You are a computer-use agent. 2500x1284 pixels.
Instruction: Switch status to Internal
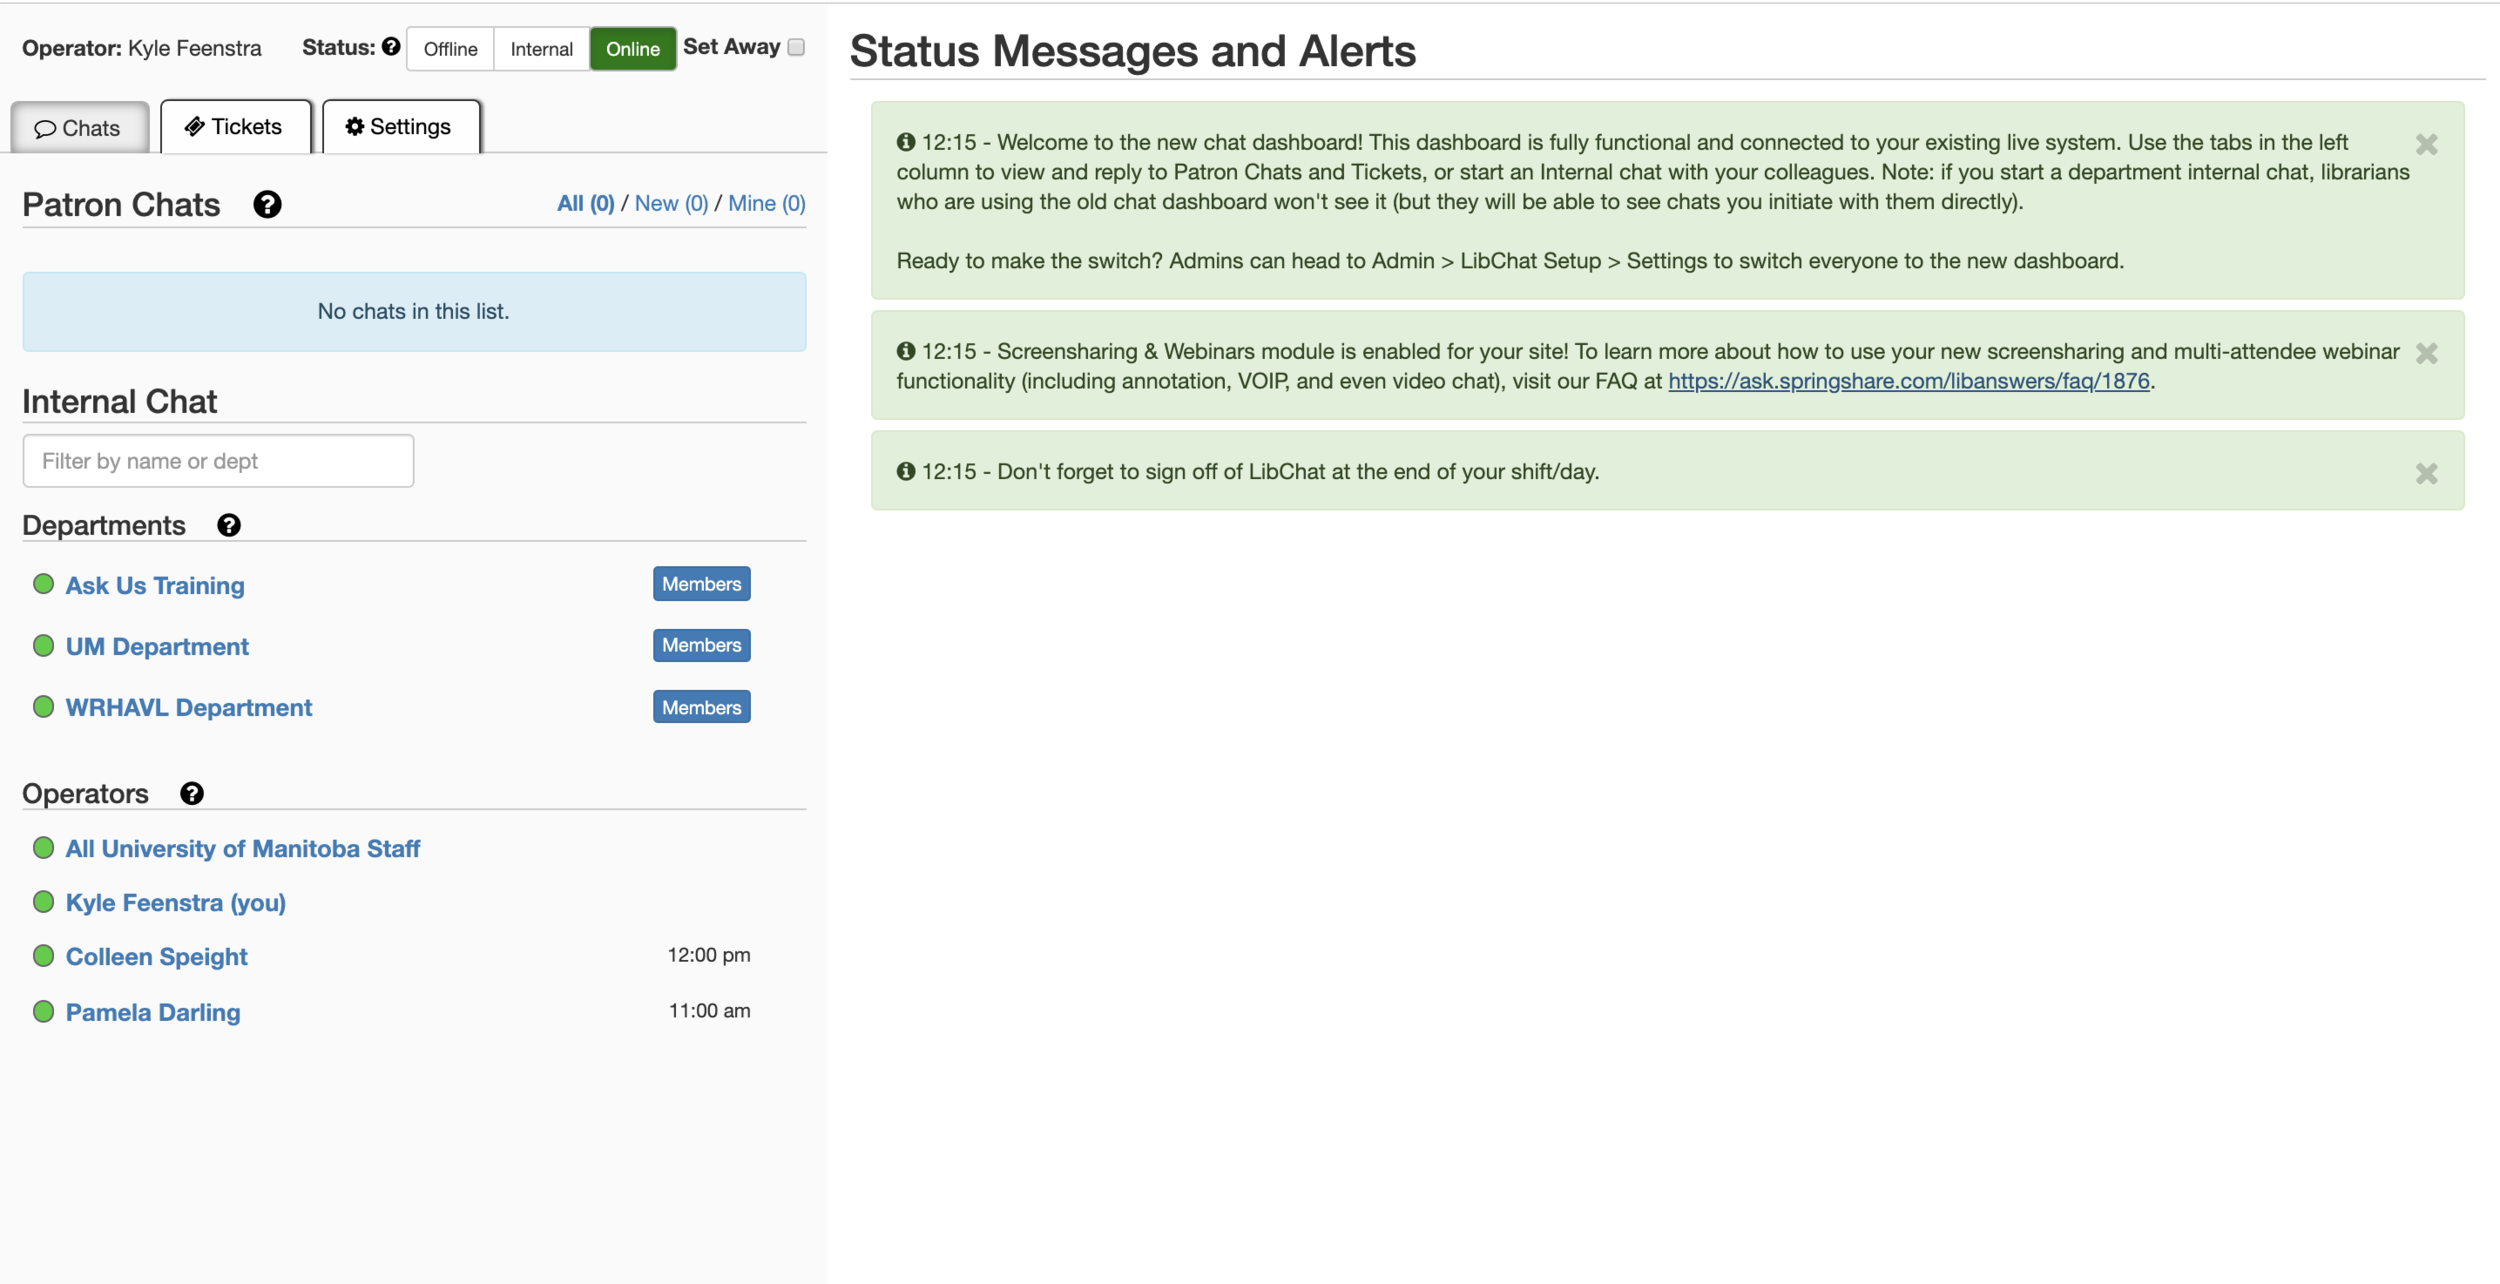click(x=541, y=49)
